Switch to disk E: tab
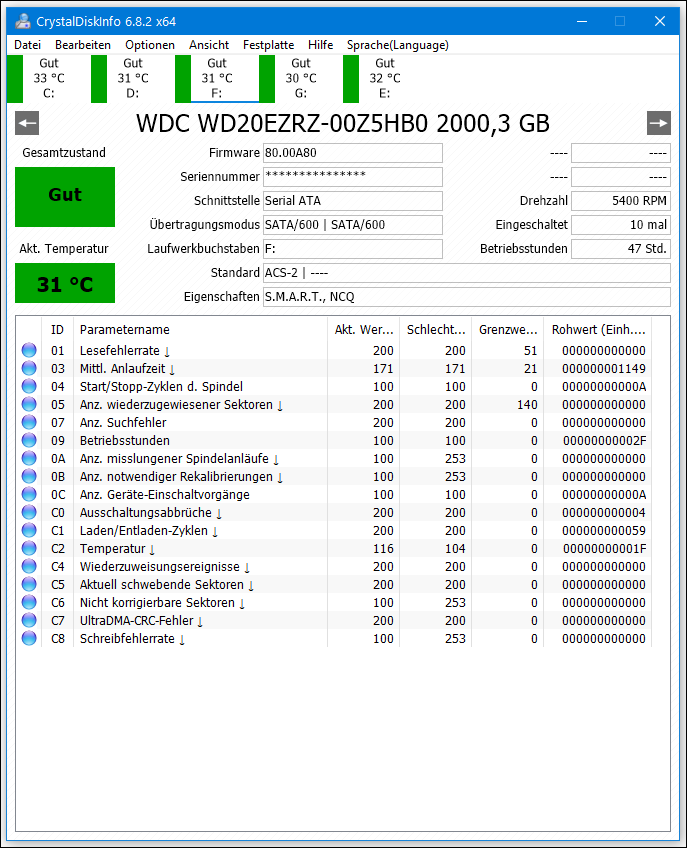The height and width of the screenshot is (848, 687). point(385,78)
